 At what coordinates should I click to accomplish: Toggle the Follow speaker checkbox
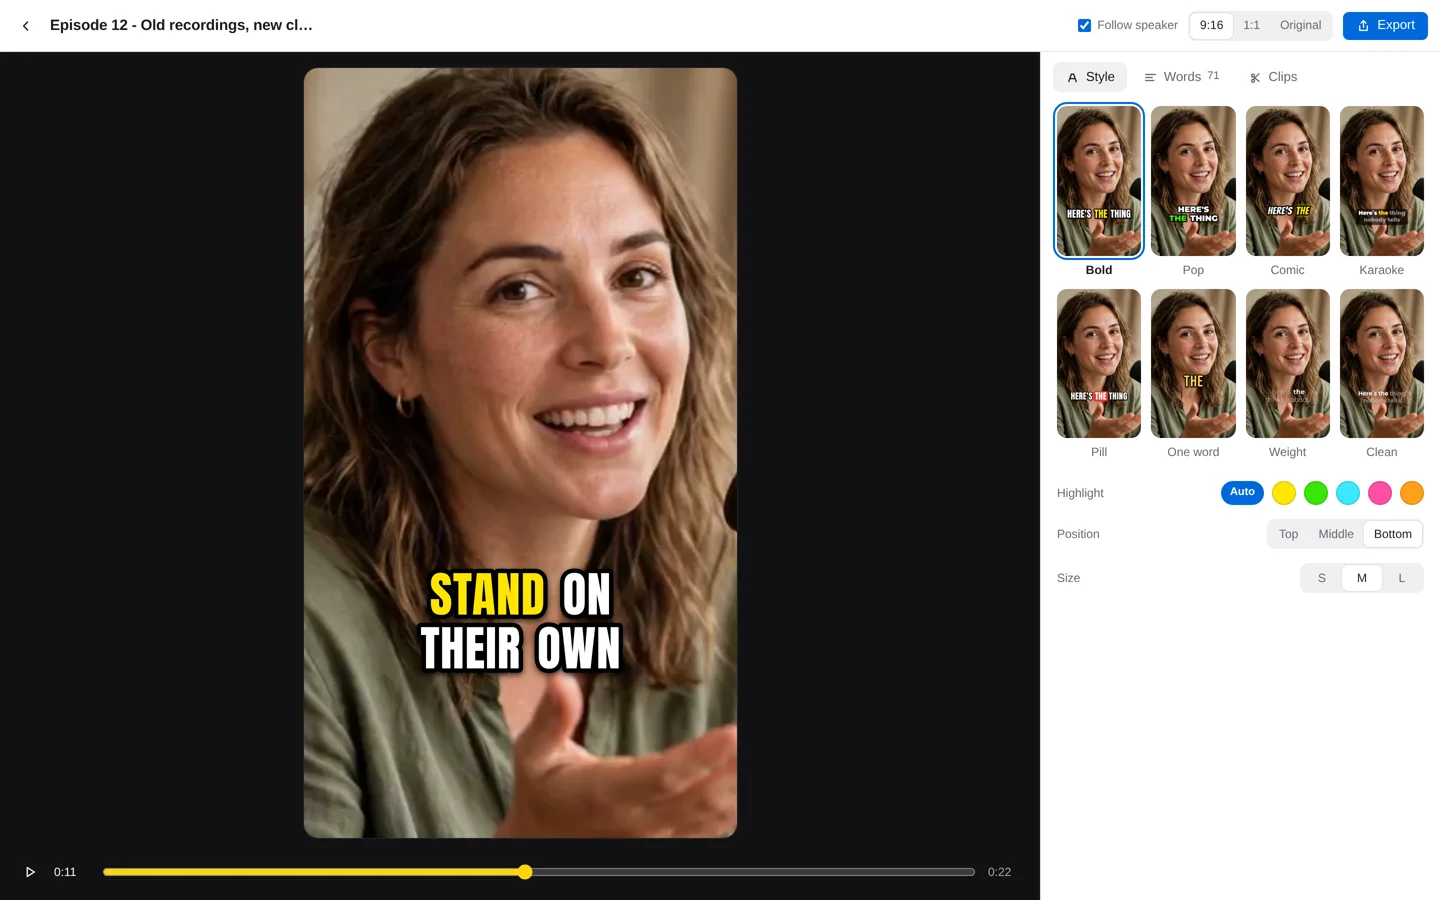click(x=1084, y=25)
